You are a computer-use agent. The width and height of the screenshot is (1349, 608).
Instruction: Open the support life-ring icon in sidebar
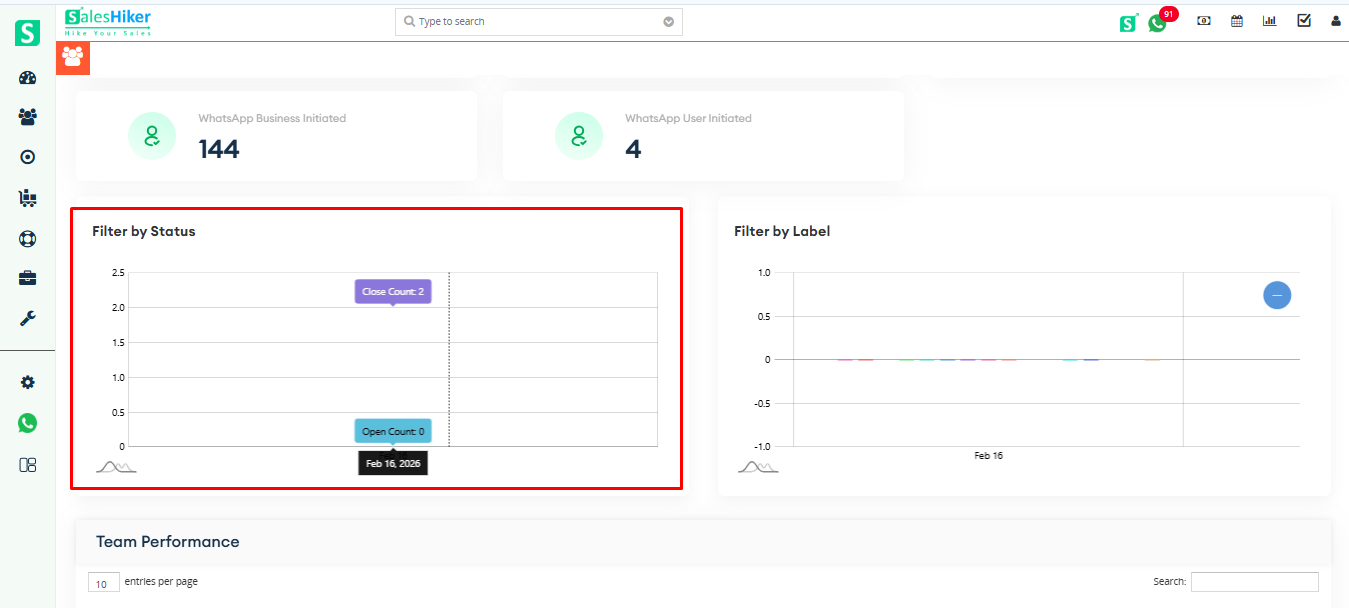27,238
